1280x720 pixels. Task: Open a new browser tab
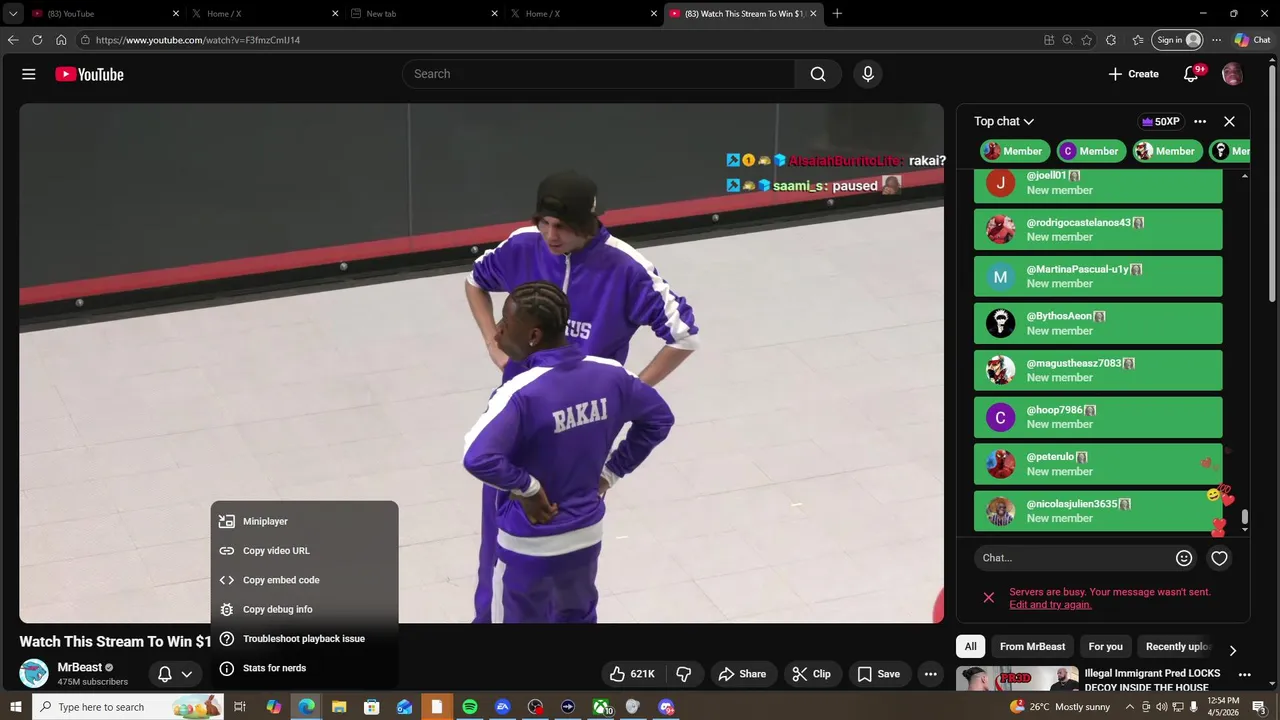pos(837,14)
